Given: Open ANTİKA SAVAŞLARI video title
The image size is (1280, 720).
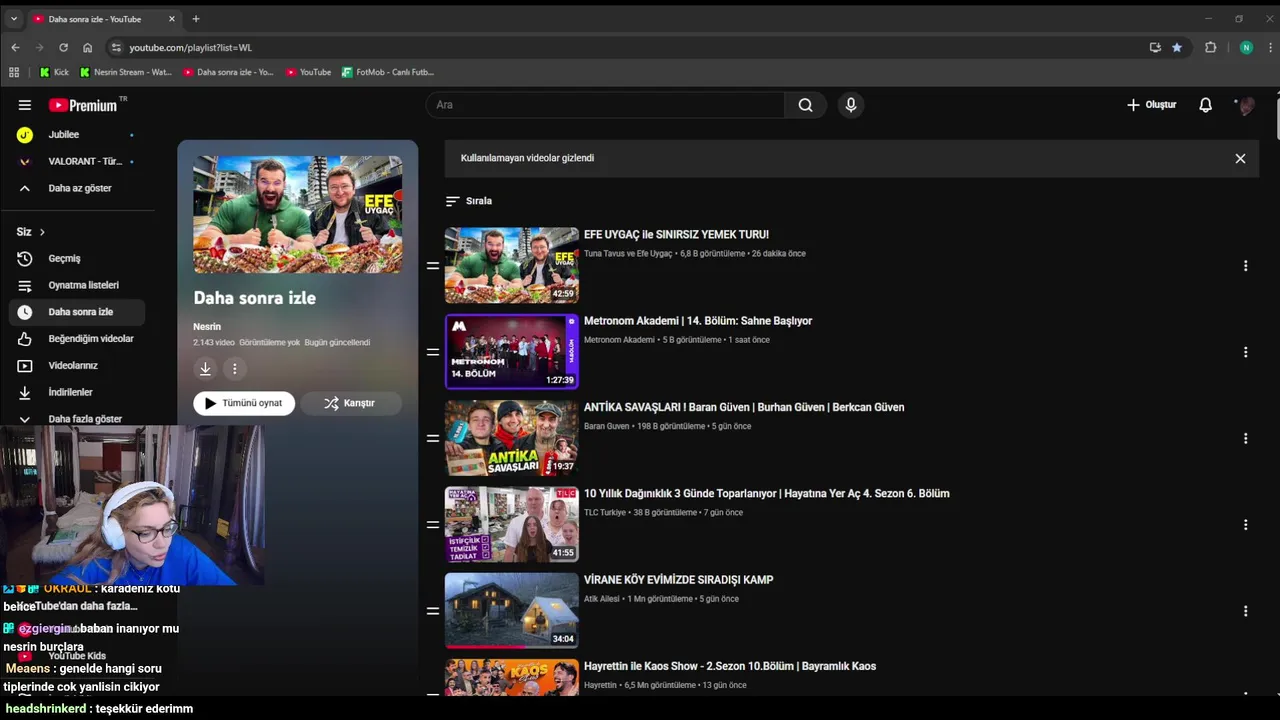Looking at the screenshot, I should 744,407.
